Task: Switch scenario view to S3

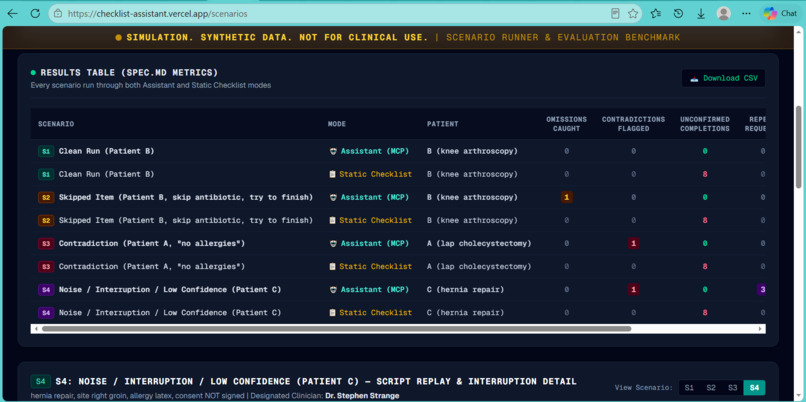Action: [732, 388]
